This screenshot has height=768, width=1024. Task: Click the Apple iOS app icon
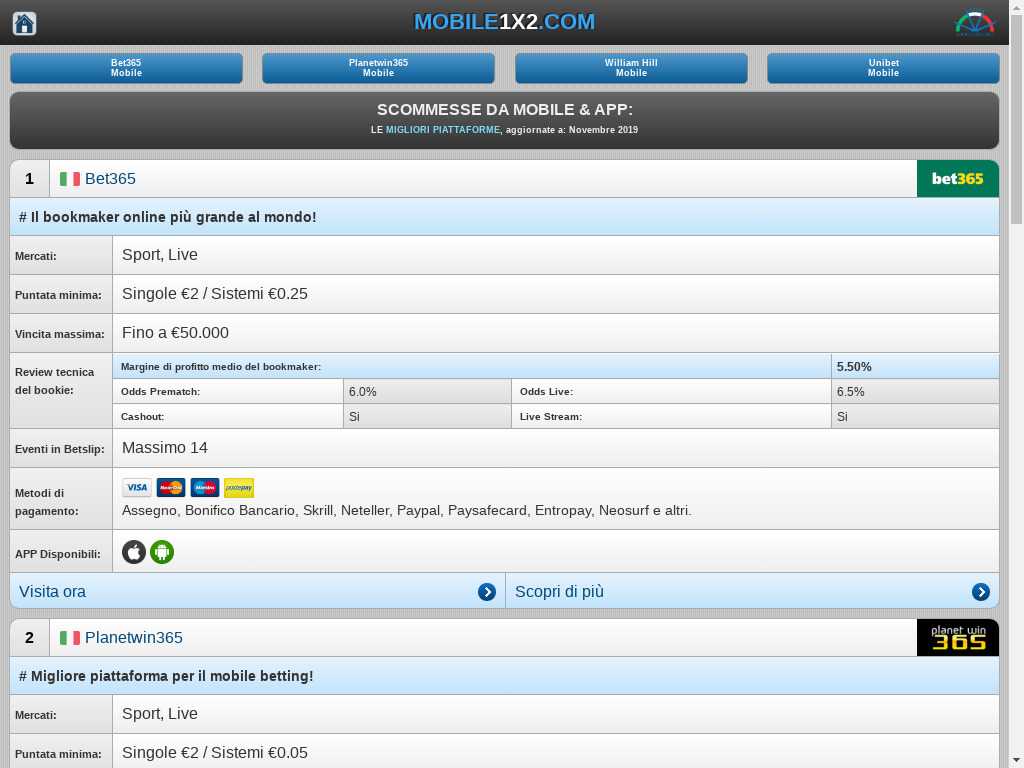click(134, 552)
